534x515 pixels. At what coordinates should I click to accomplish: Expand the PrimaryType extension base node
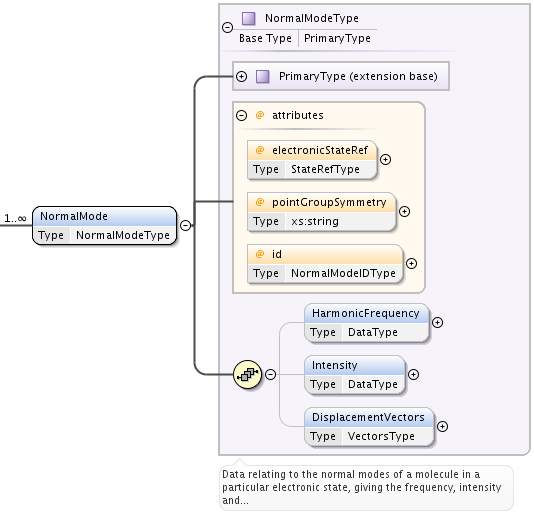pos(241,76)
